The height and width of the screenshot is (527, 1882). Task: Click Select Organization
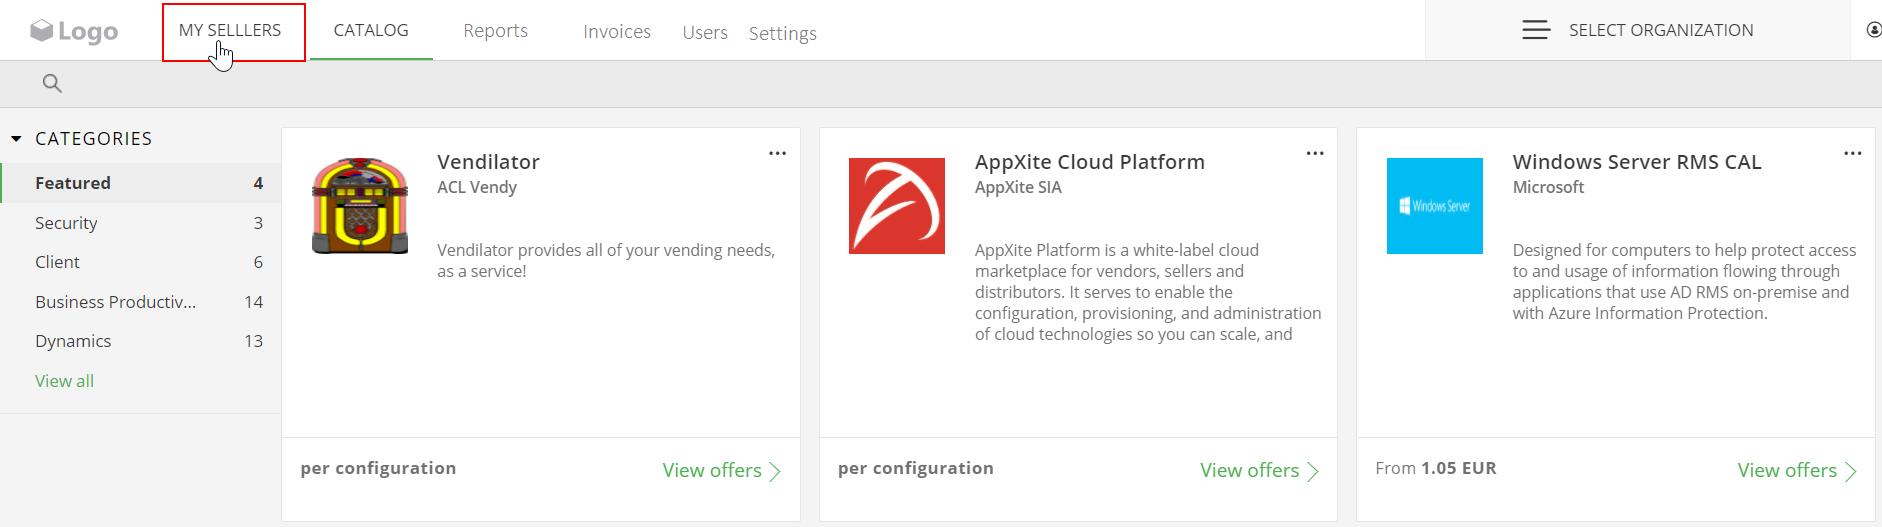[1661, 30]
